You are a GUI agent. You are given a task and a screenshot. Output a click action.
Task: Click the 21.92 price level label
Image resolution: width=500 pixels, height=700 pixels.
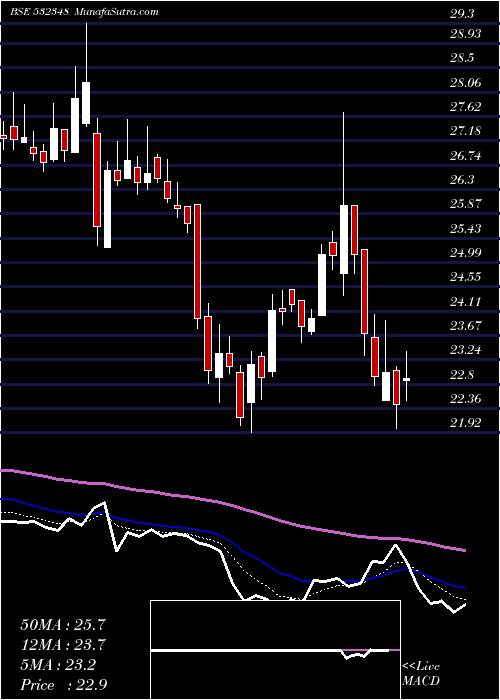pyautogui.click(x=465, y=423)
